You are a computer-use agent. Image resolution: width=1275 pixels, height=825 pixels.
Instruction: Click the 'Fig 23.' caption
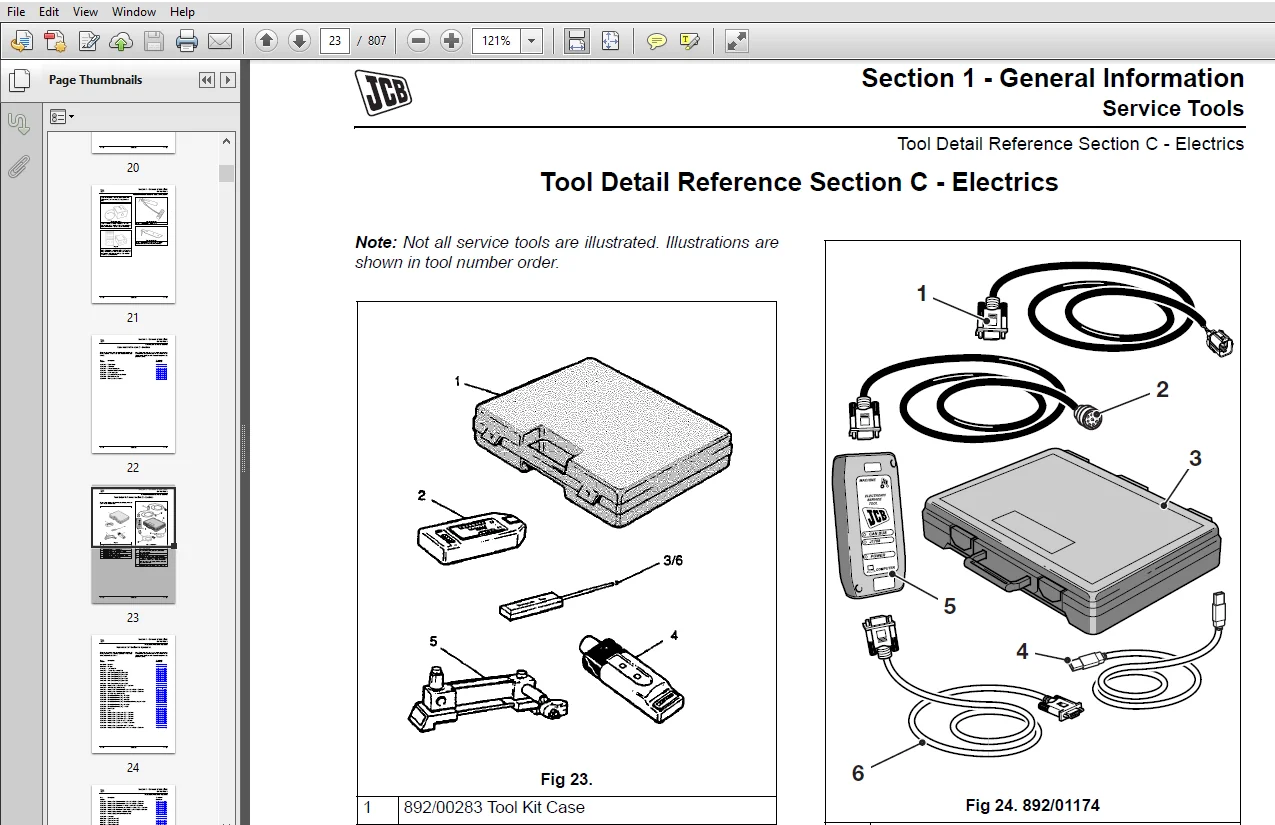tap(567, 780)
